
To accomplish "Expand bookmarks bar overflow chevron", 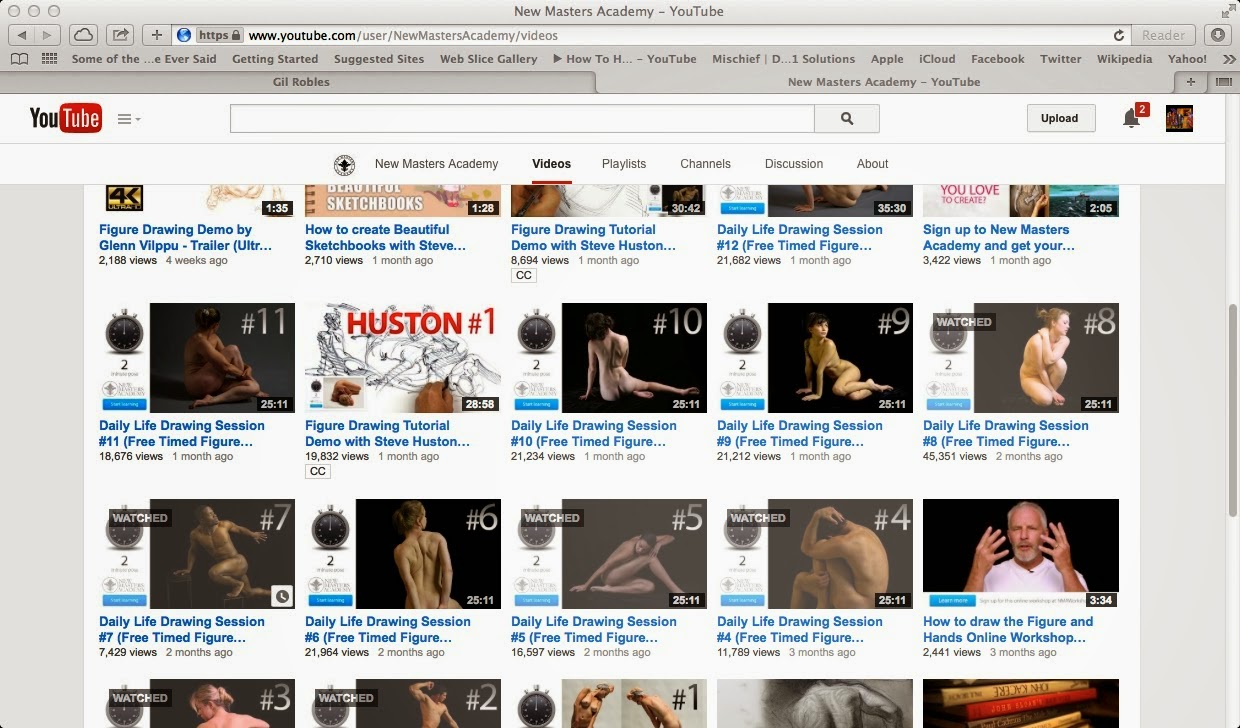I will point(1229,59).
